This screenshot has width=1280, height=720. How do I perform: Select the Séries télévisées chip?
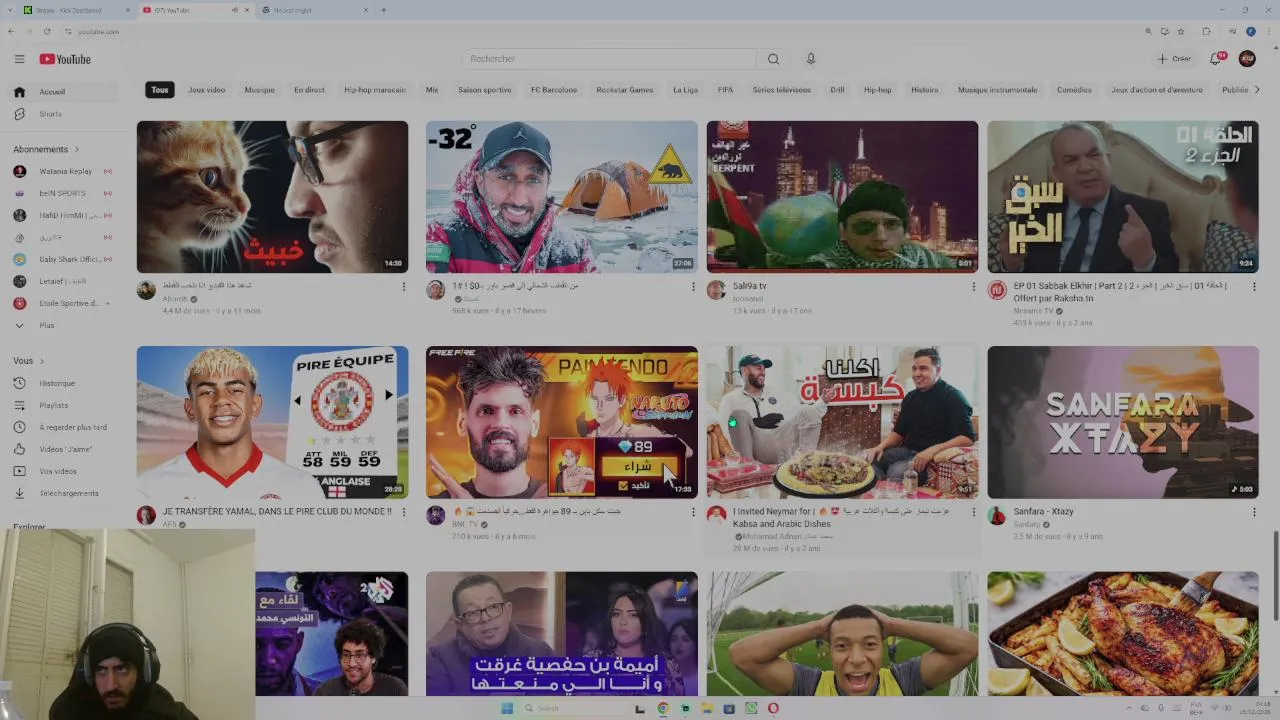click(x=782, y=90)
